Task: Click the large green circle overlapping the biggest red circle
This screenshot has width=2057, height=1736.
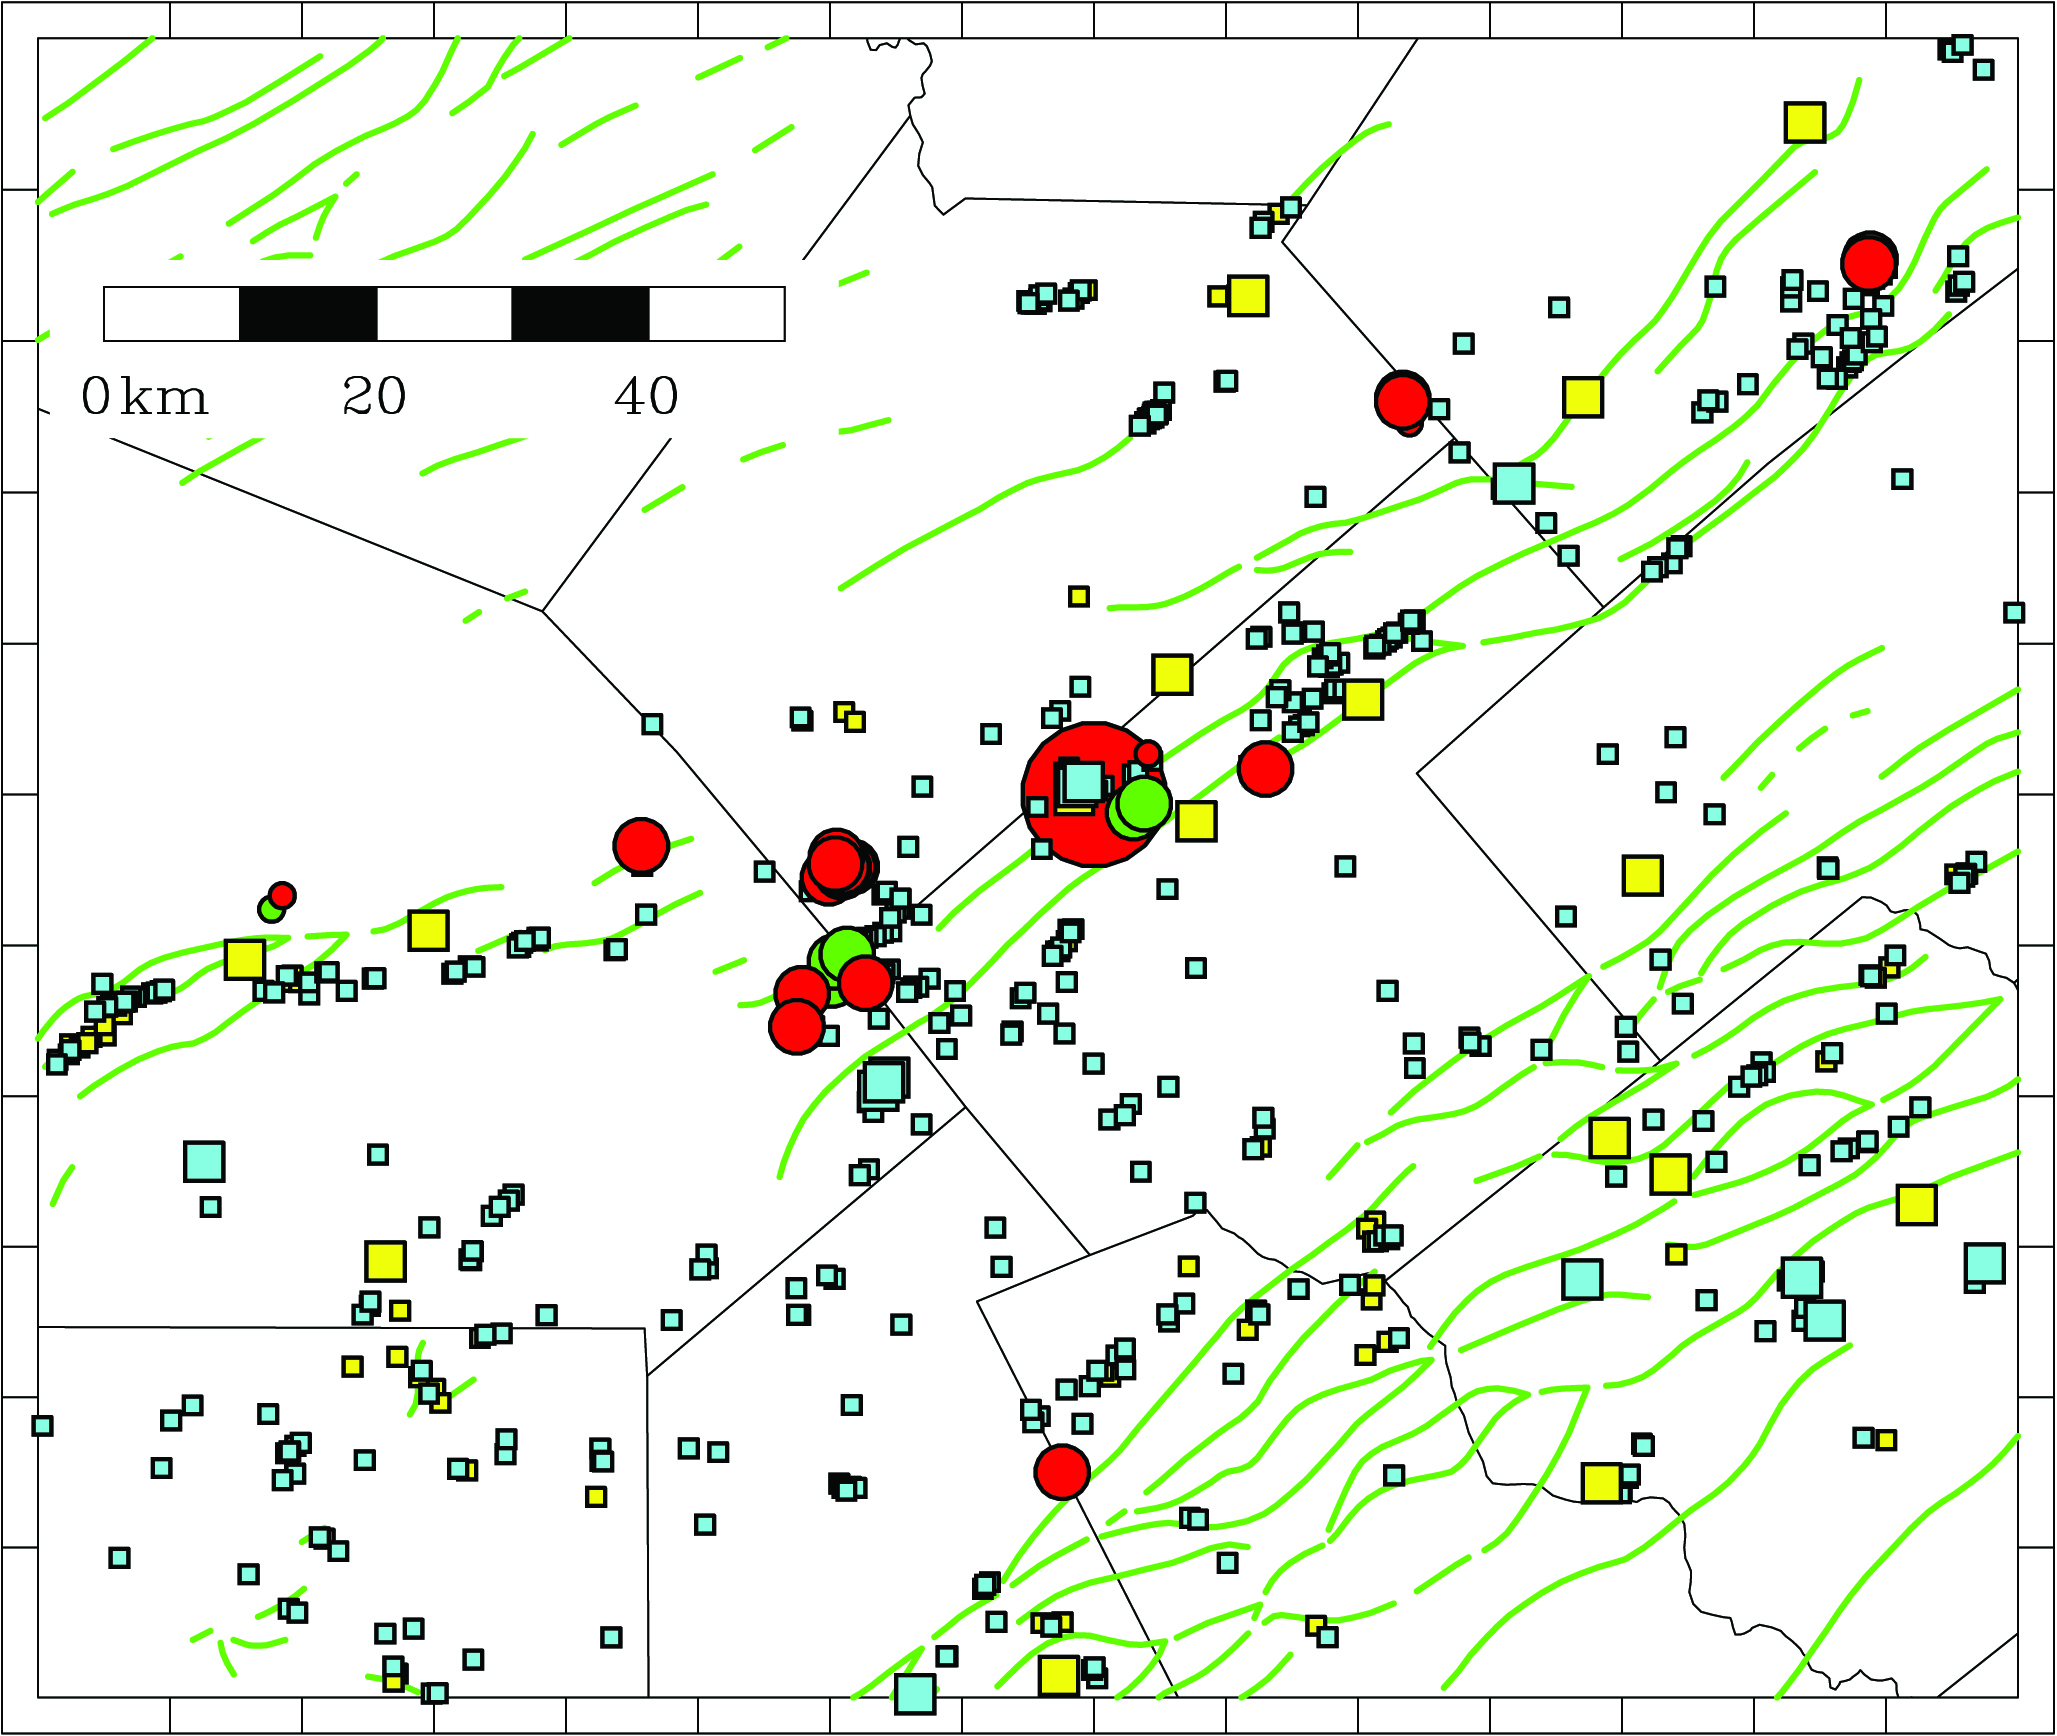Action: coord(1144,802)
